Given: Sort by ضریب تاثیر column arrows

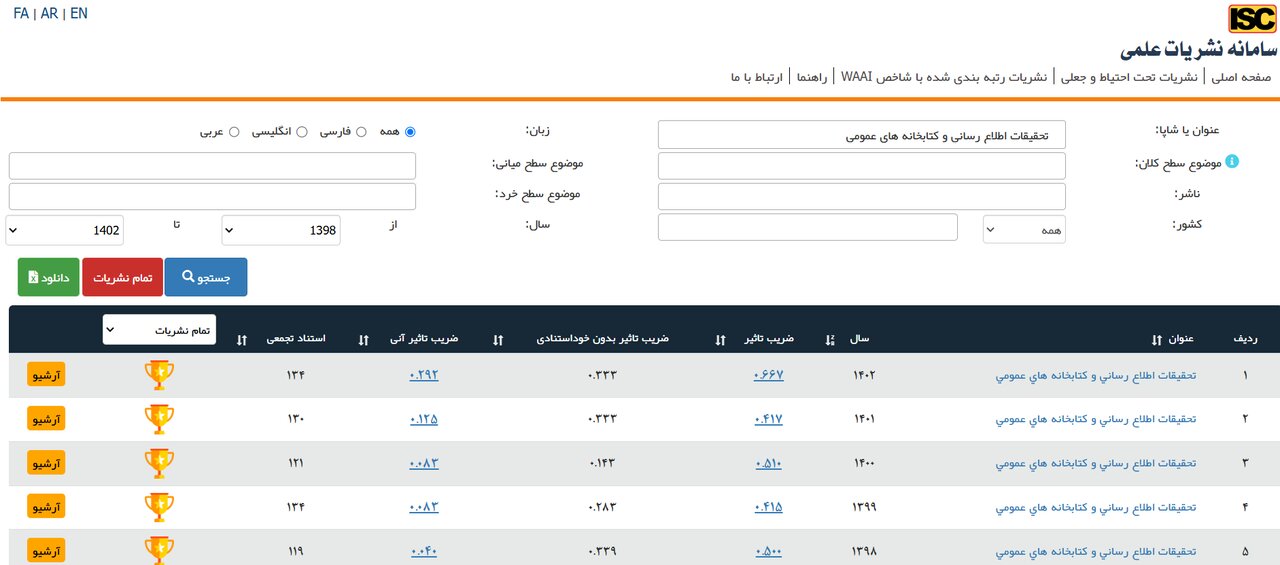Looking at the screenshot, I should [720, 340].
